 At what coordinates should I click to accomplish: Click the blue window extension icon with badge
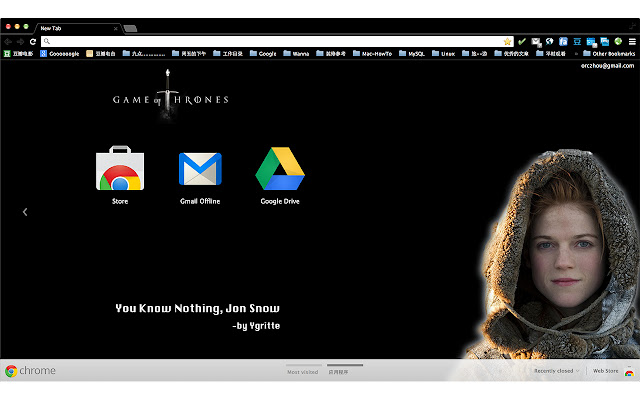(591, 42)
